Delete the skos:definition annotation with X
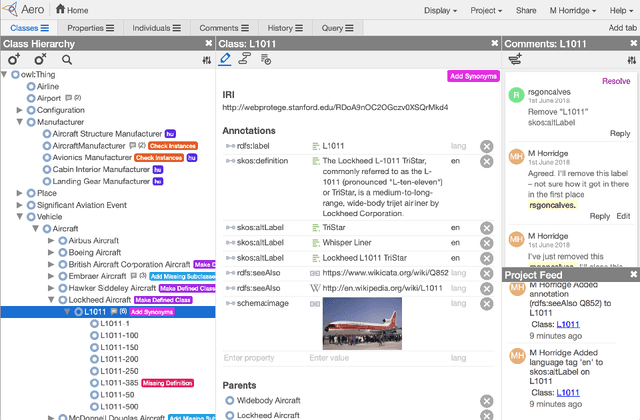Viewport: 640px width, 420px height. pyautogui.click(x=487, y=162)
